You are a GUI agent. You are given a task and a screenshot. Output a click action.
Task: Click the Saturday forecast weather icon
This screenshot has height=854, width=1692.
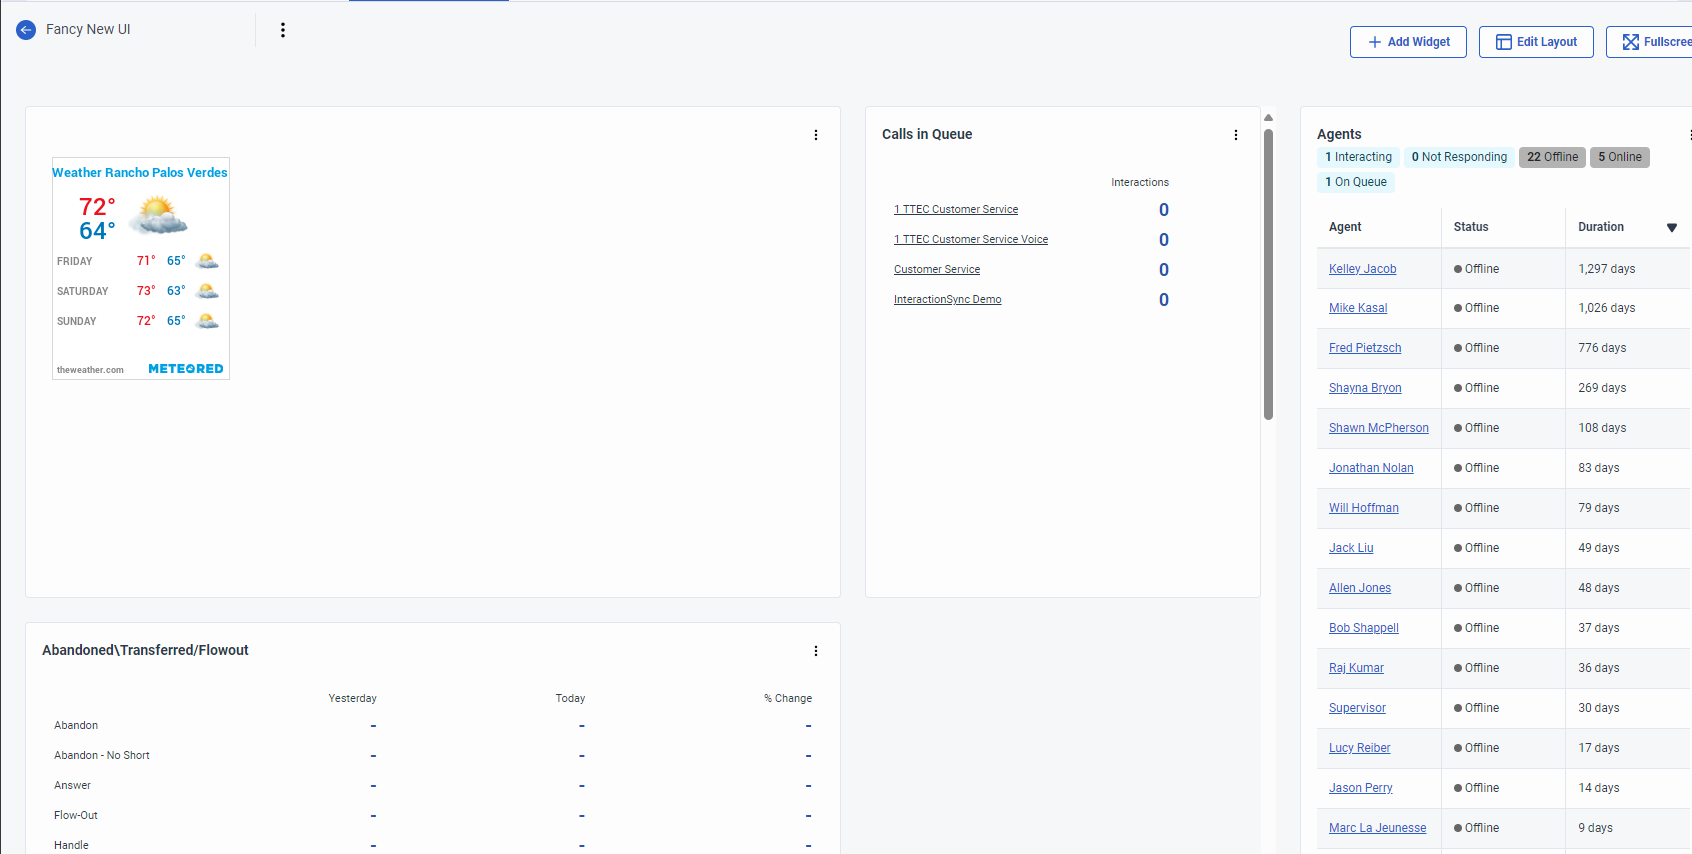(x=207, y=291)
